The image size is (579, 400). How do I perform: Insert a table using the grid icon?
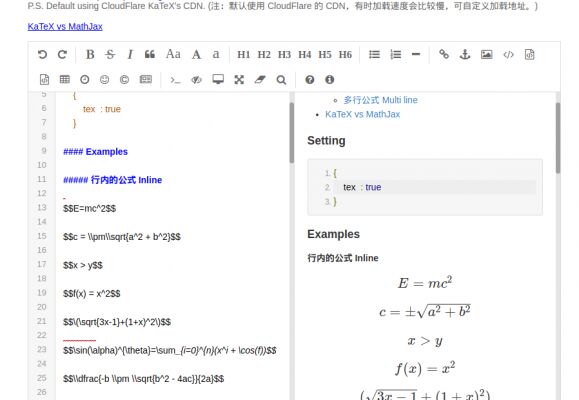click(x=65, y=79)
